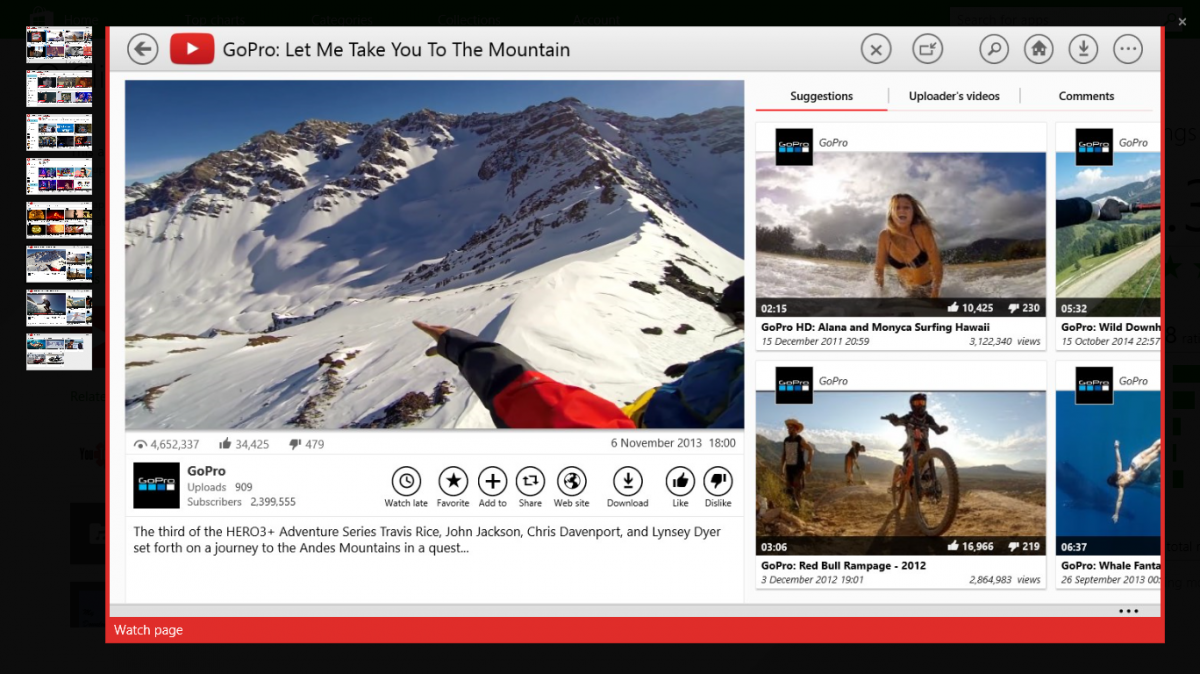Screen dimensions: 1200x674
Task: Open the top toolbar more options ellipsis
Action: tap(1128, 49)
